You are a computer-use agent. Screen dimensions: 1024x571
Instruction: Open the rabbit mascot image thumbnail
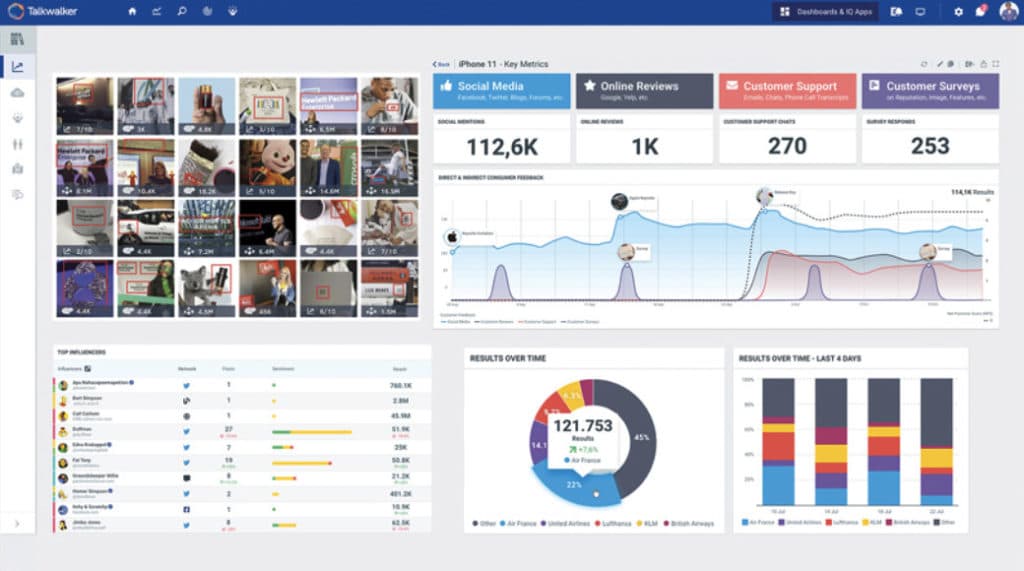point(267,167)
